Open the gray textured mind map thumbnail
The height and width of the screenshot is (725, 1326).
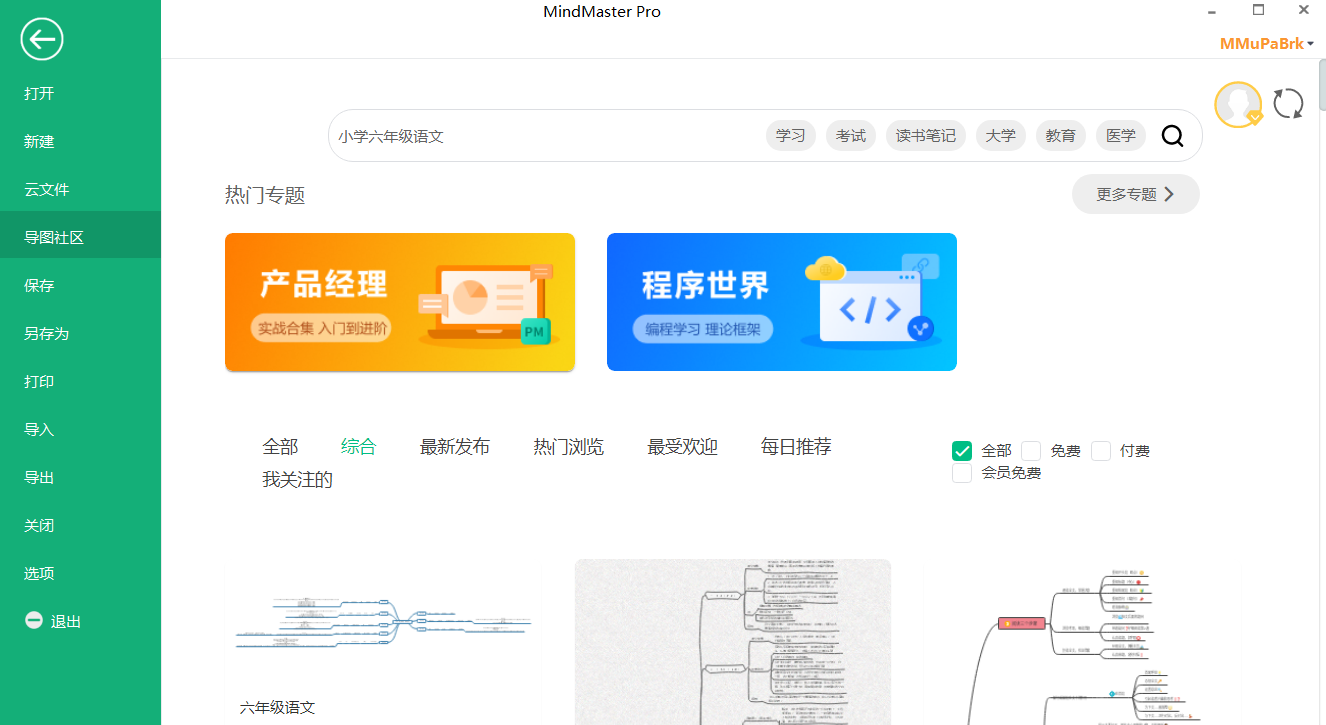(733, 642)
